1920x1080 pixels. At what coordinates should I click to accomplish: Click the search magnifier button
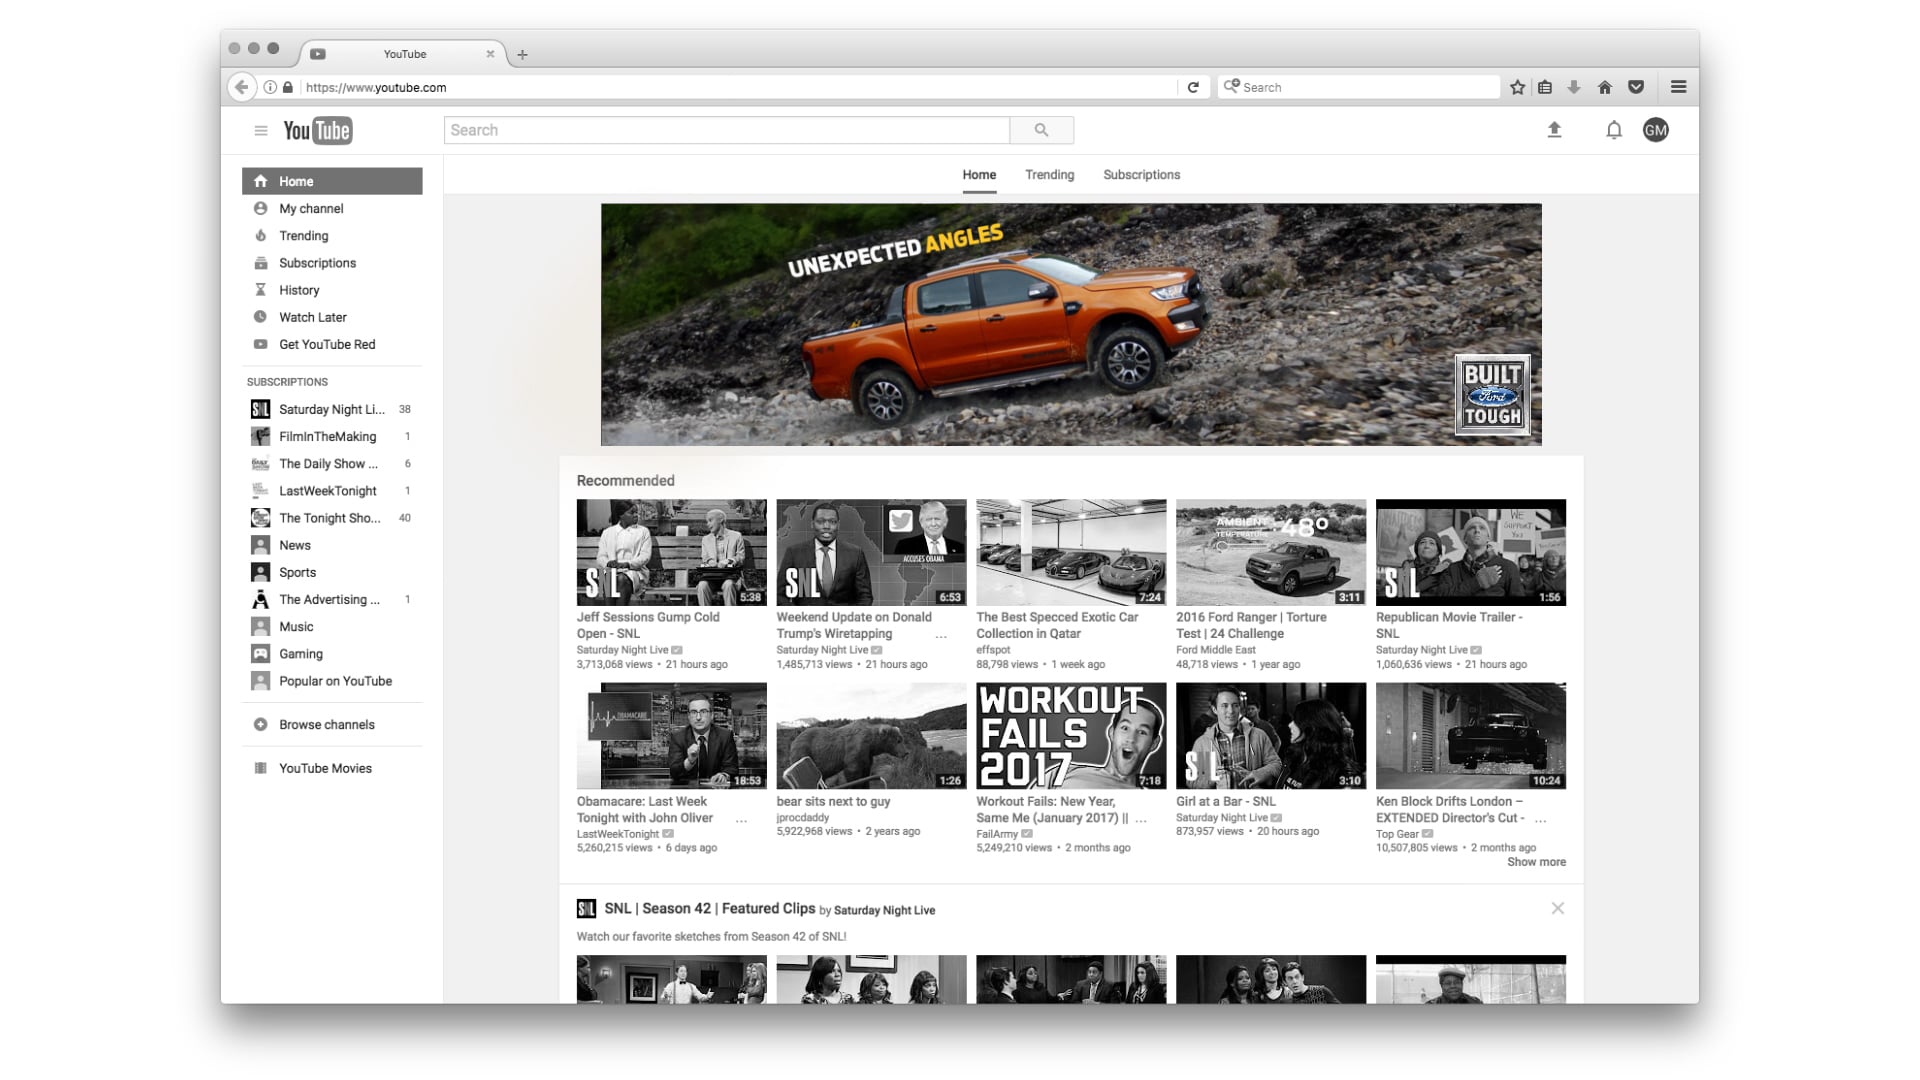pos(1042,129)
